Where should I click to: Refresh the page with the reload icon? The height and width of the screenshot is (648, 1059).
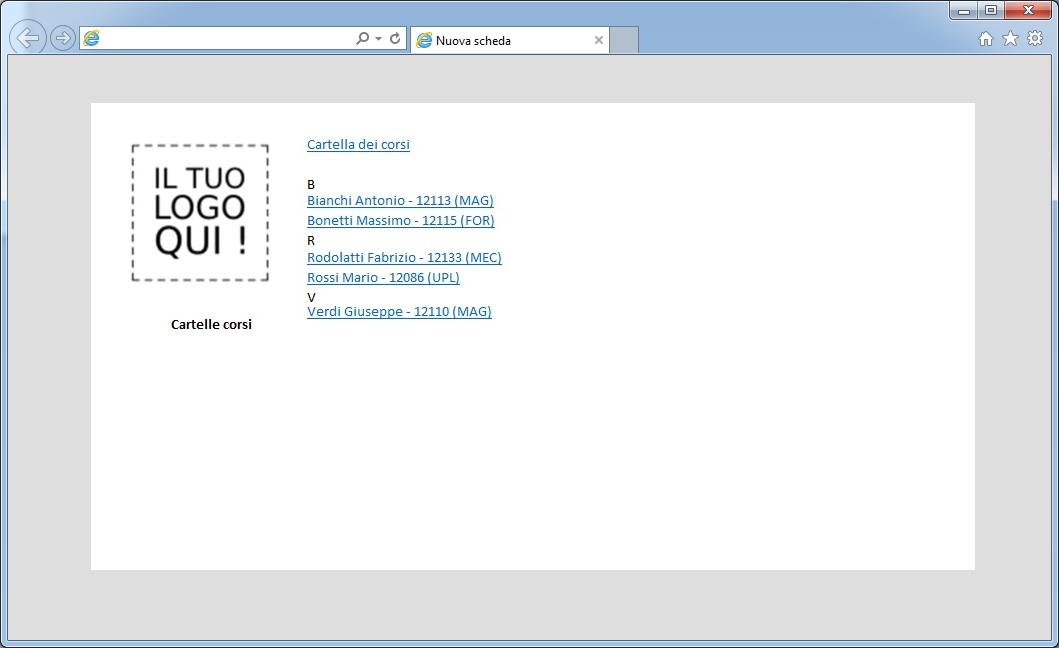(395, 39)
